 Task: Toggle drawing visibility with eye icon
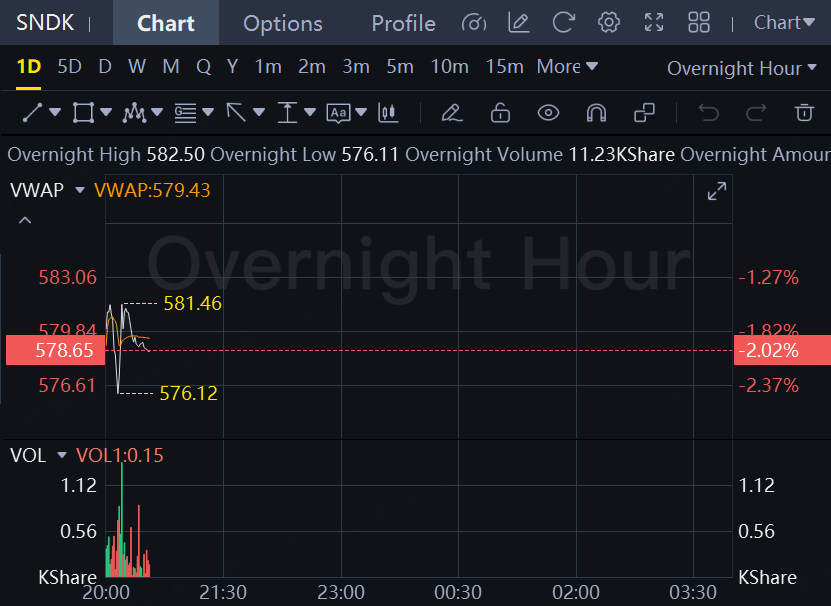(x=548, y=113)
